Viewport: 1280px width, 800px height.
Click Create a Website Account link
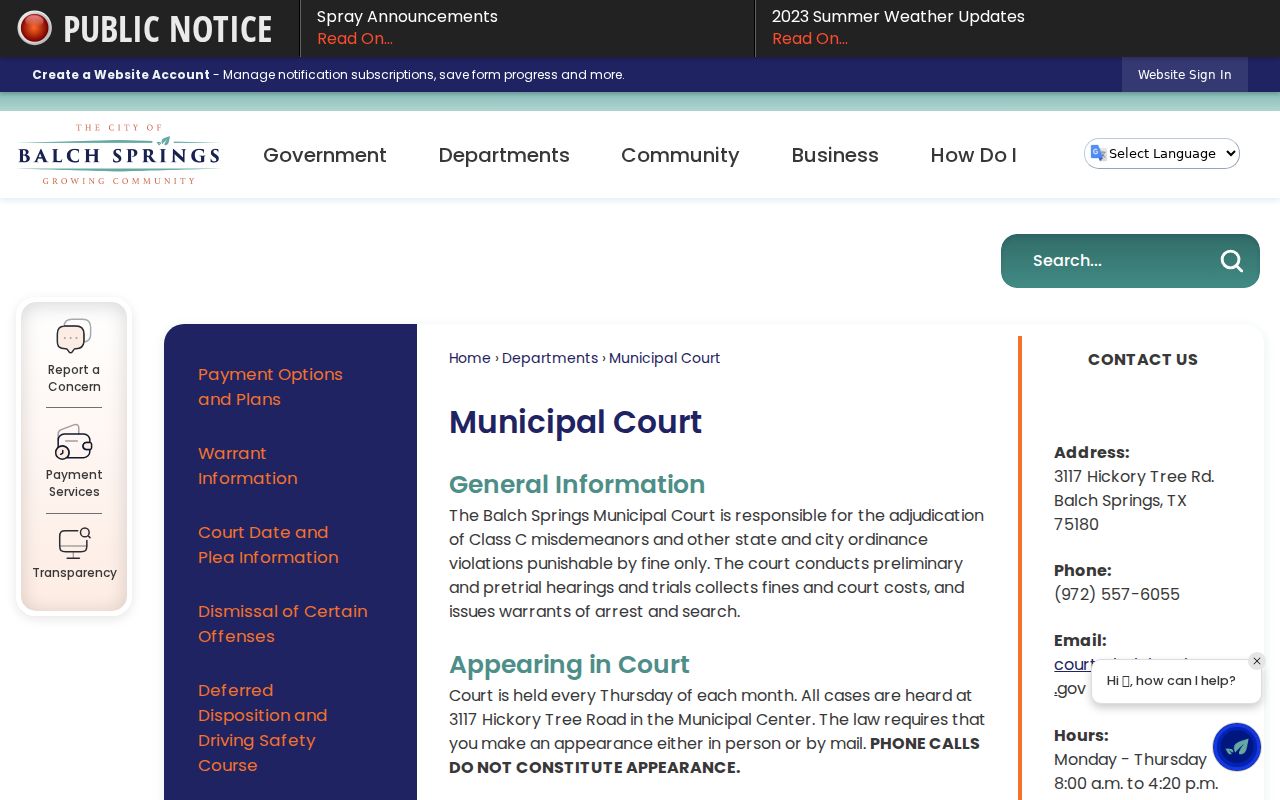[121, 75]
